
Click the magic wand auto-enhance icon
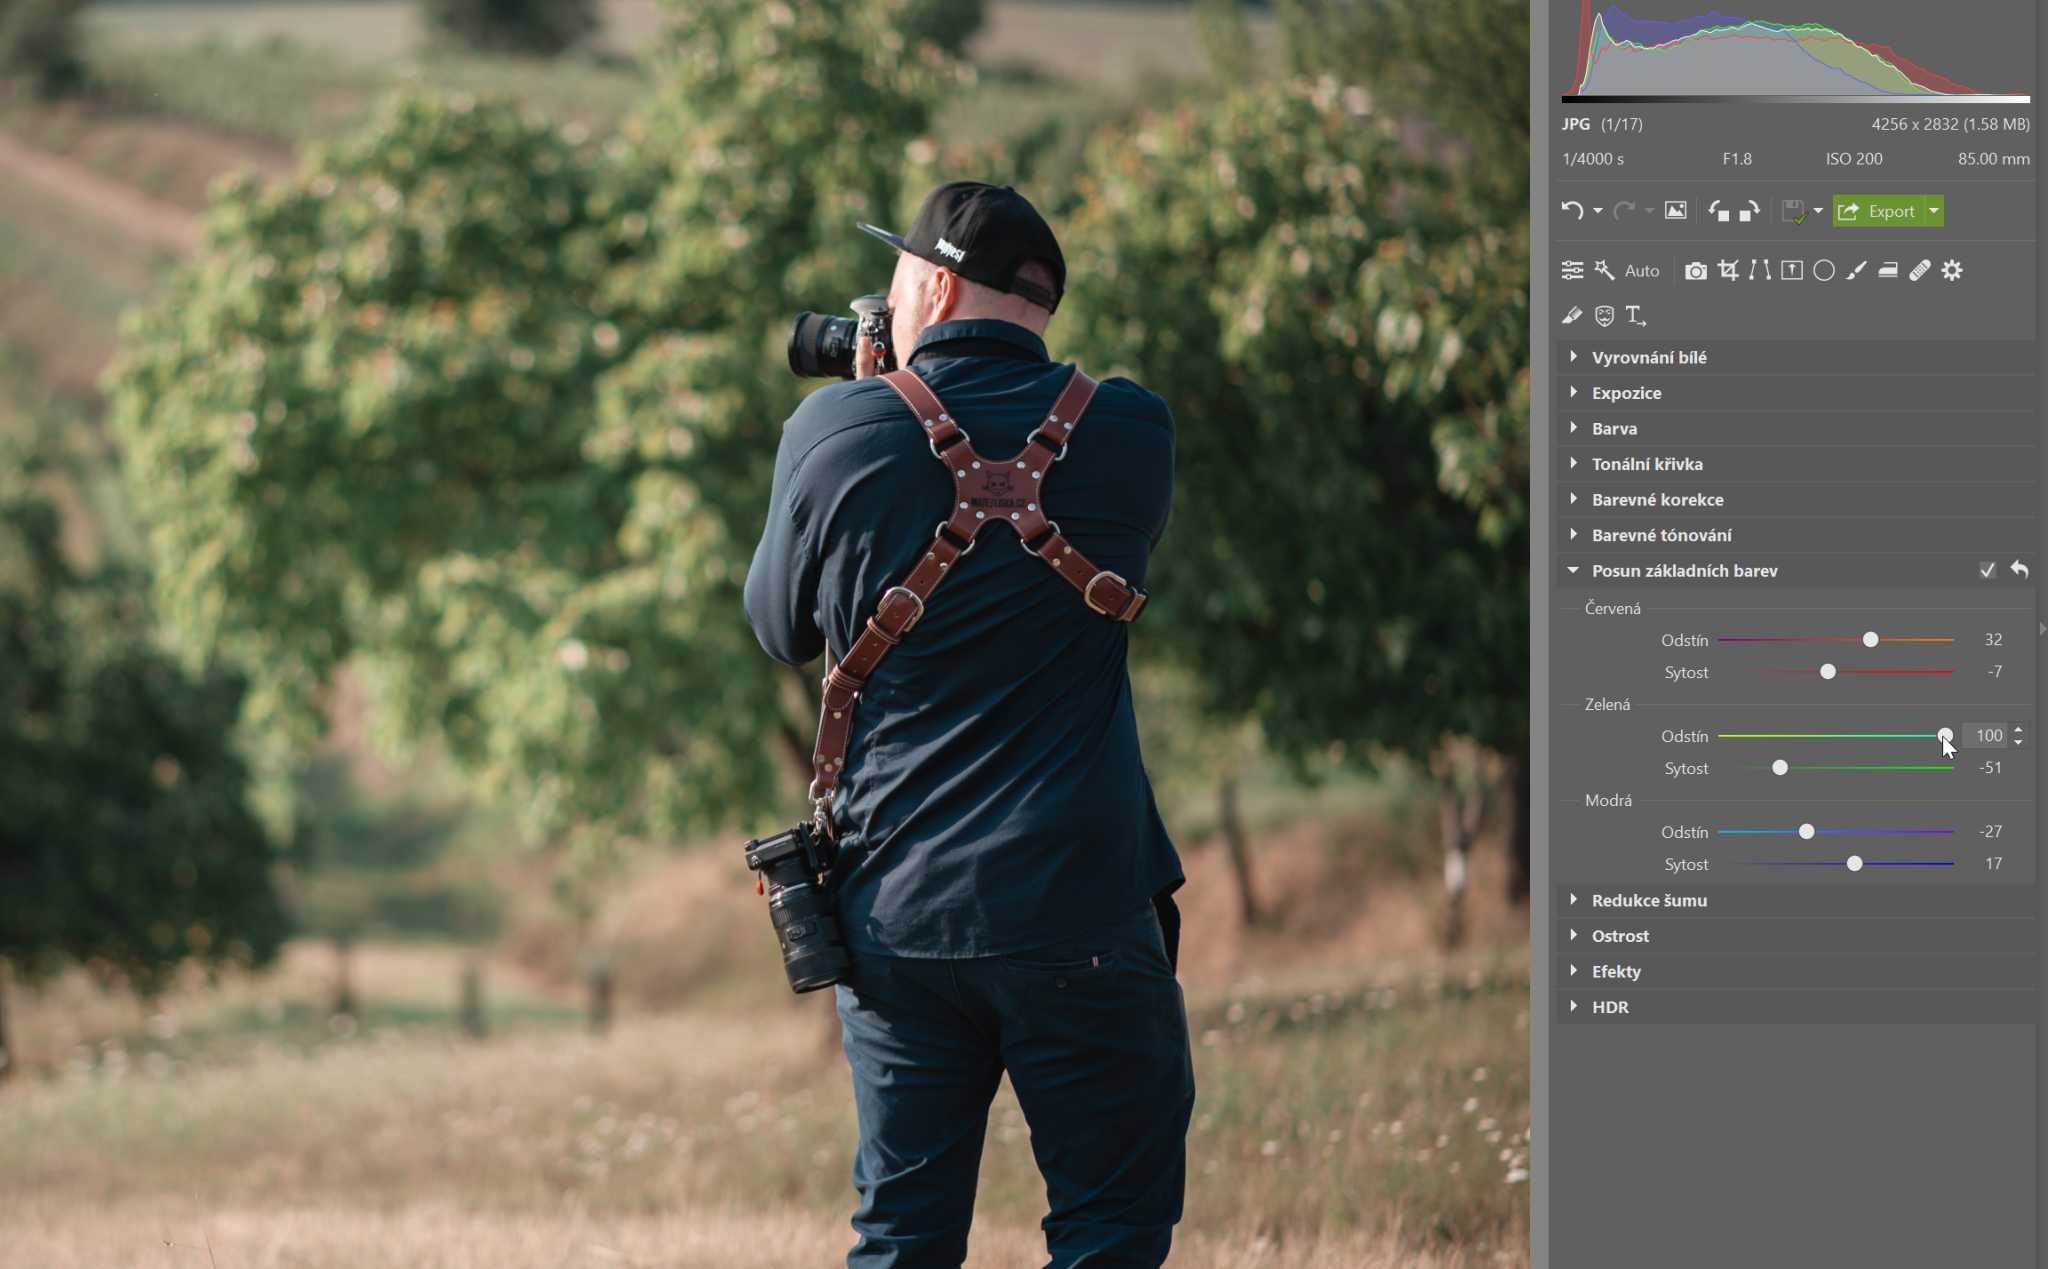click(x=1604, y=270)
